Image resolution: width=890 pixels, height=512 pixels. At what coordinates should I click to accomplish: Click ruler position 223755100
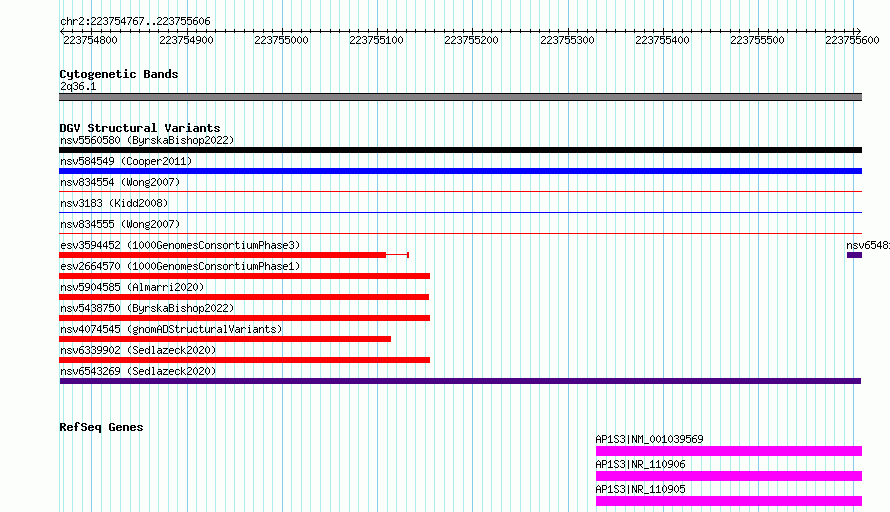pos(376,40)
